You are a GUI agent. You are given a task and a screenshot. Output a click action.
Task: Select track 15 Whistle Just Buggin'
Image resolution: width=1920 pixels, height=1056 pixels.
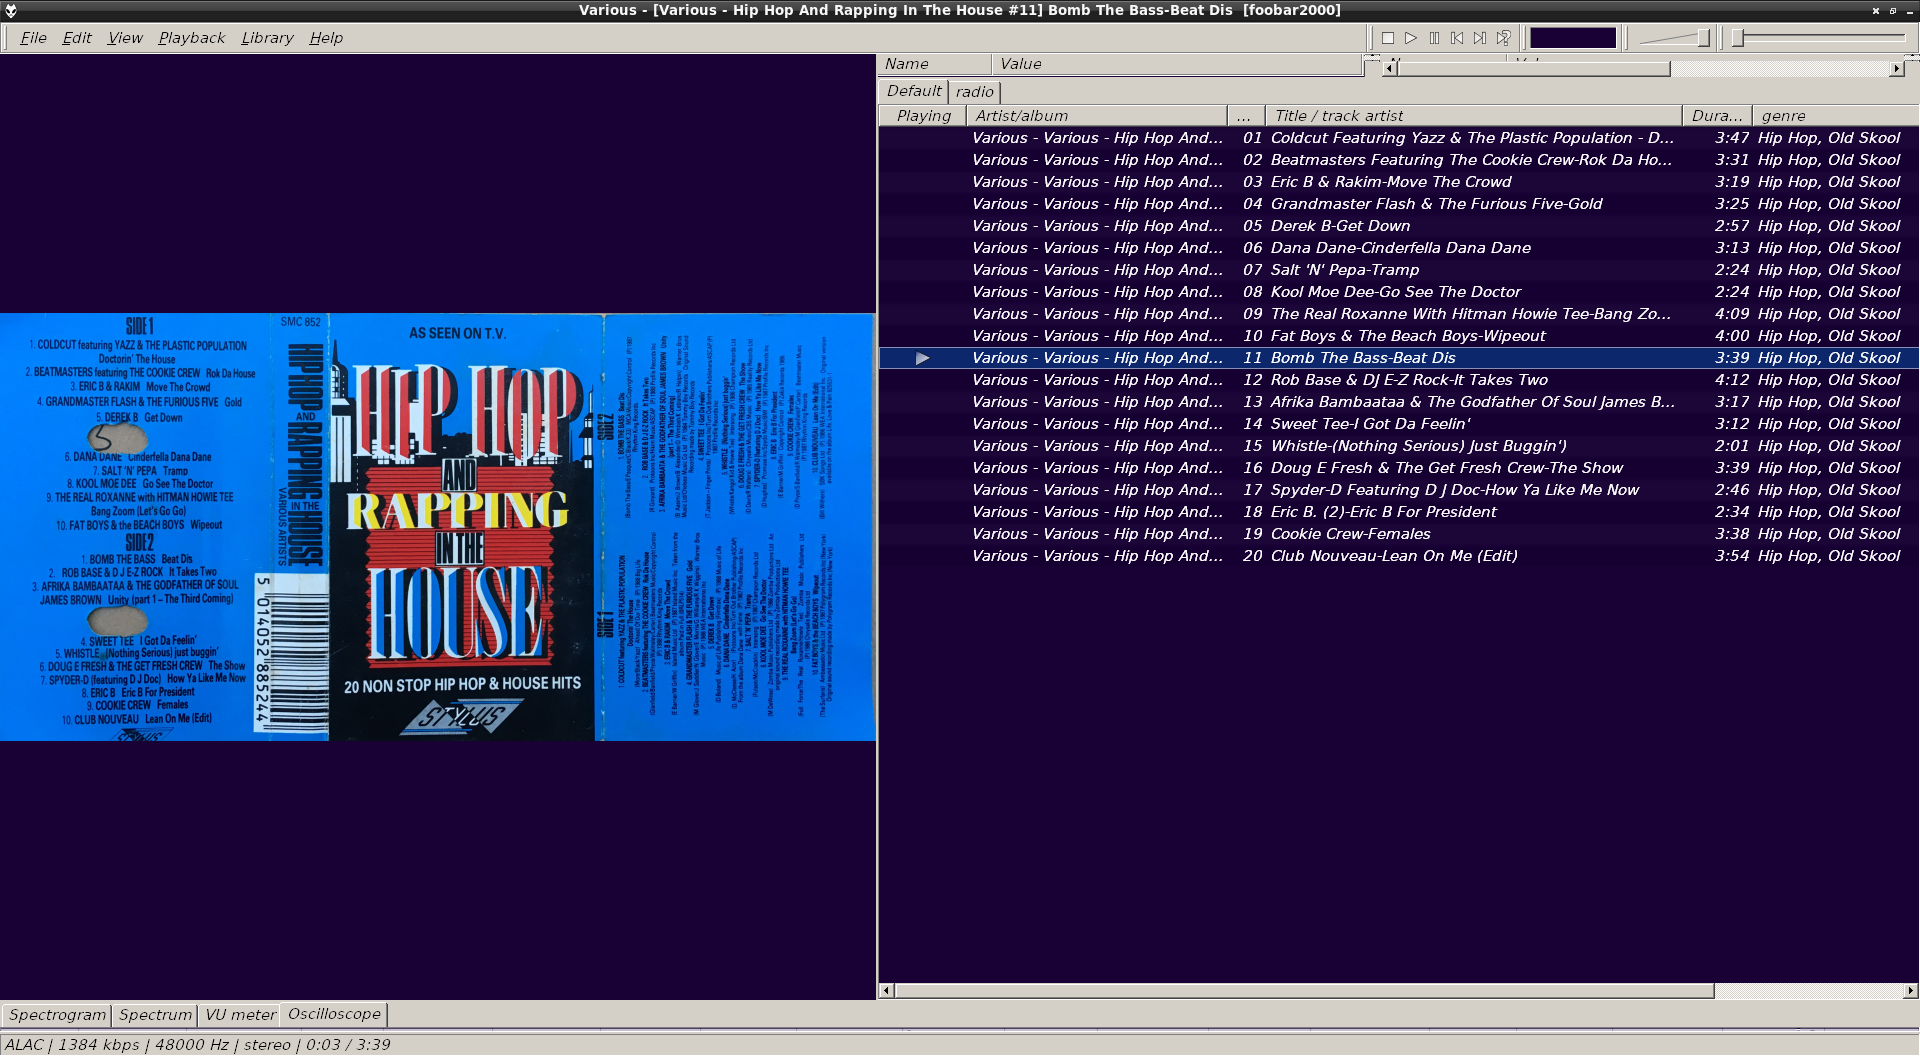click(1399, 446)
